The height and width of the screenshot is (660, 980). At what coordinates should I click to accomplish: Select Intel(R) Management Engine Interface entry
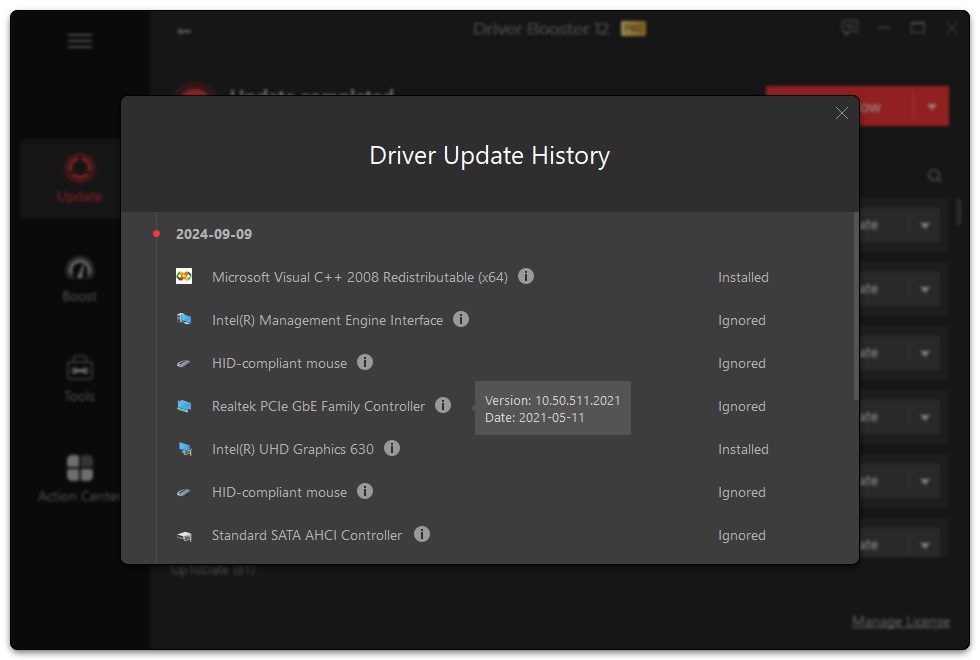point(327,320)
